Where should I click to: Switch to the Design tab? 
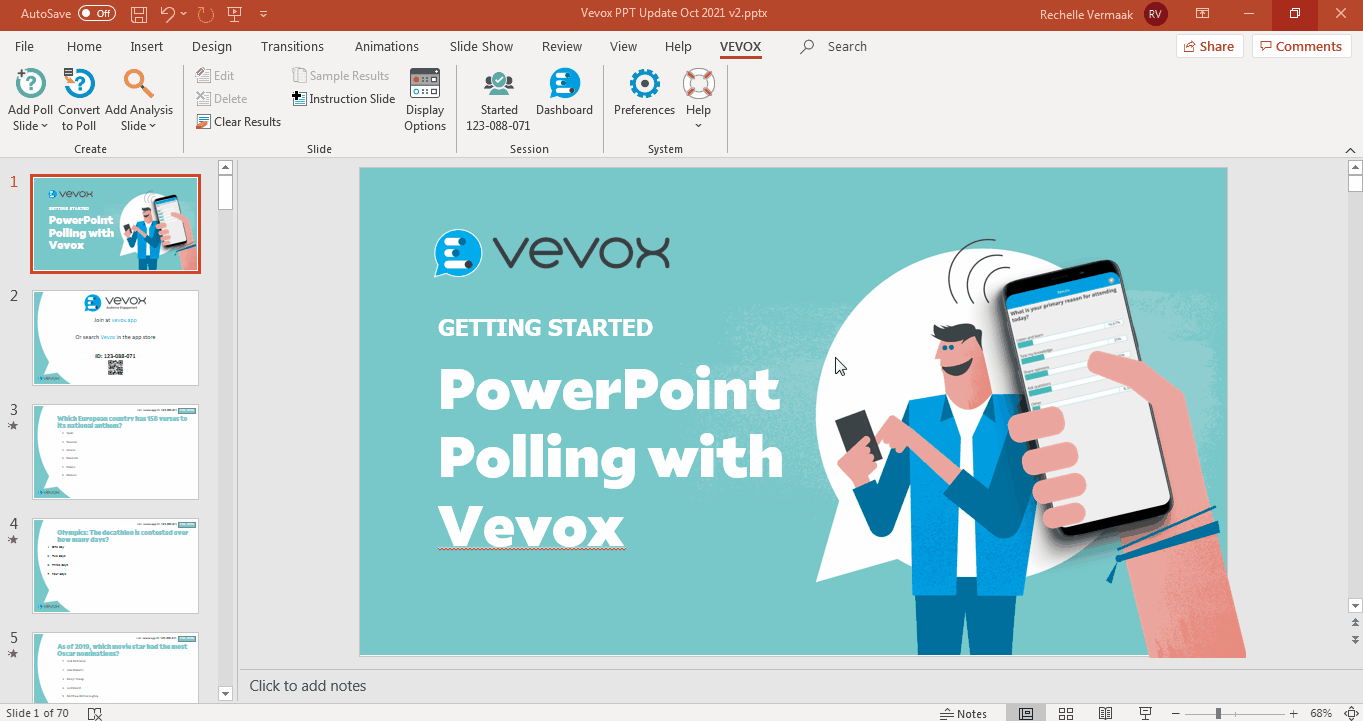(212, 47)
